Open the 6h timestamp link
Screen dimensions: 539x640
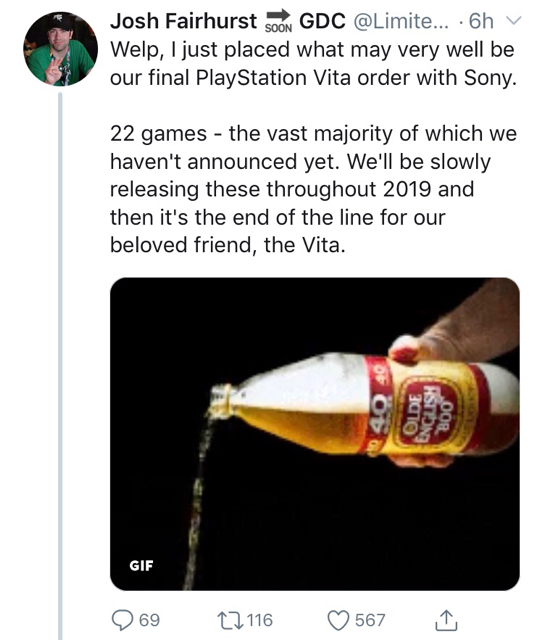(x=481, y=21)
